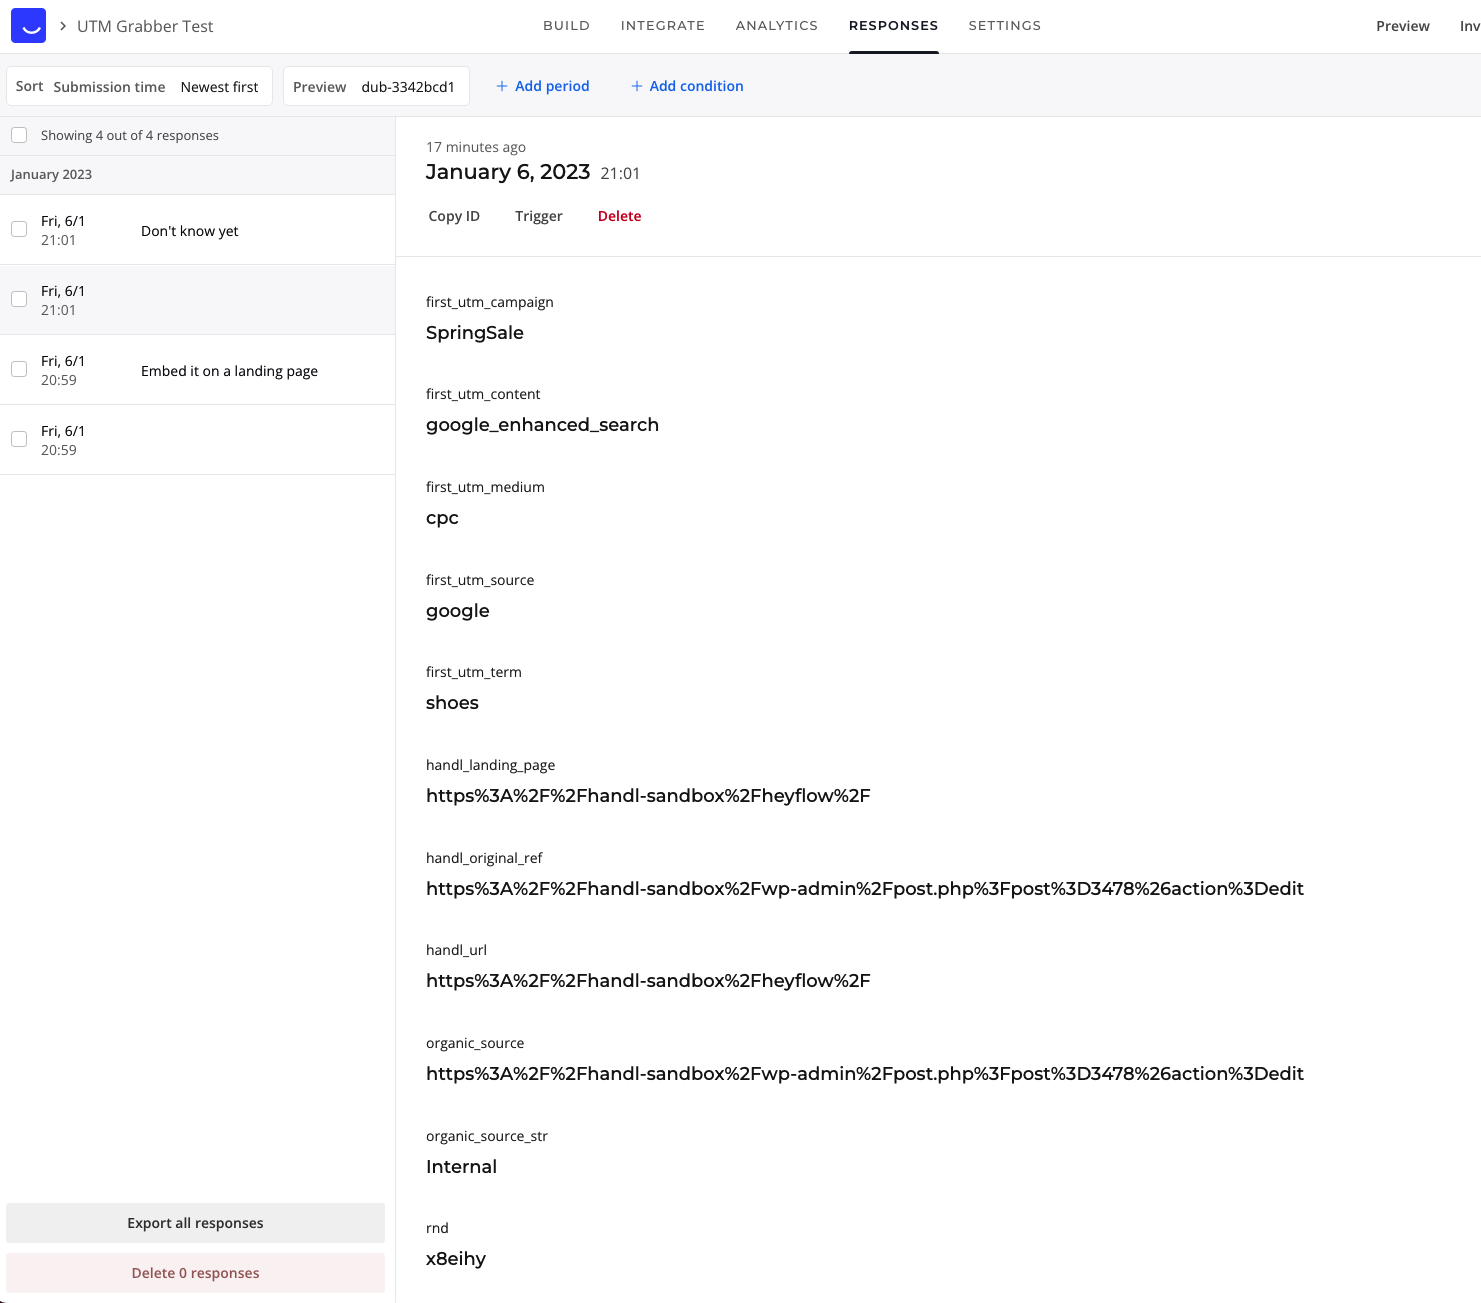Switch to the Build tab
Screen dimensions: 1481x1303
click(566, 26)
